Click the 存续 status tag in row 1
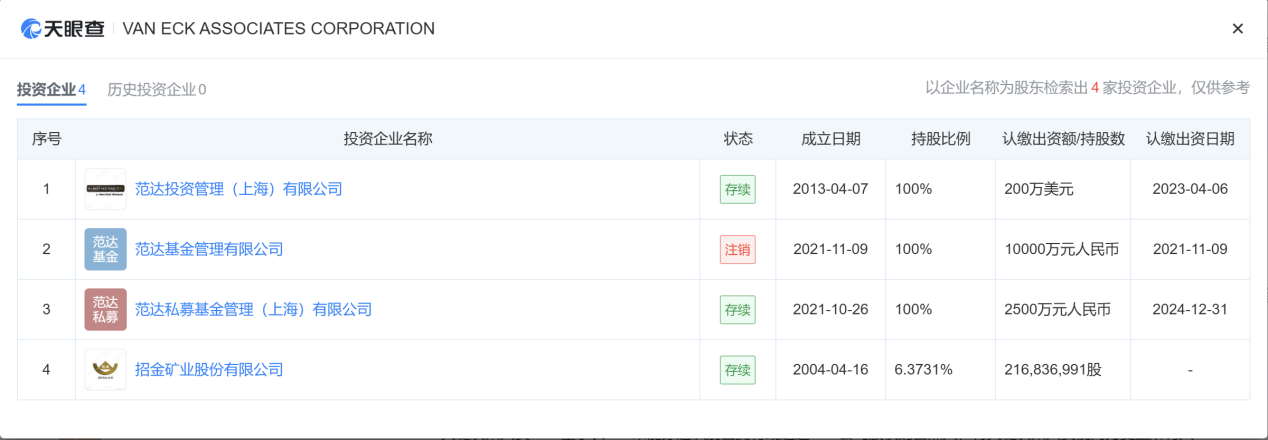The height and width of the screenshot is (440, 1268). [737, 189]
